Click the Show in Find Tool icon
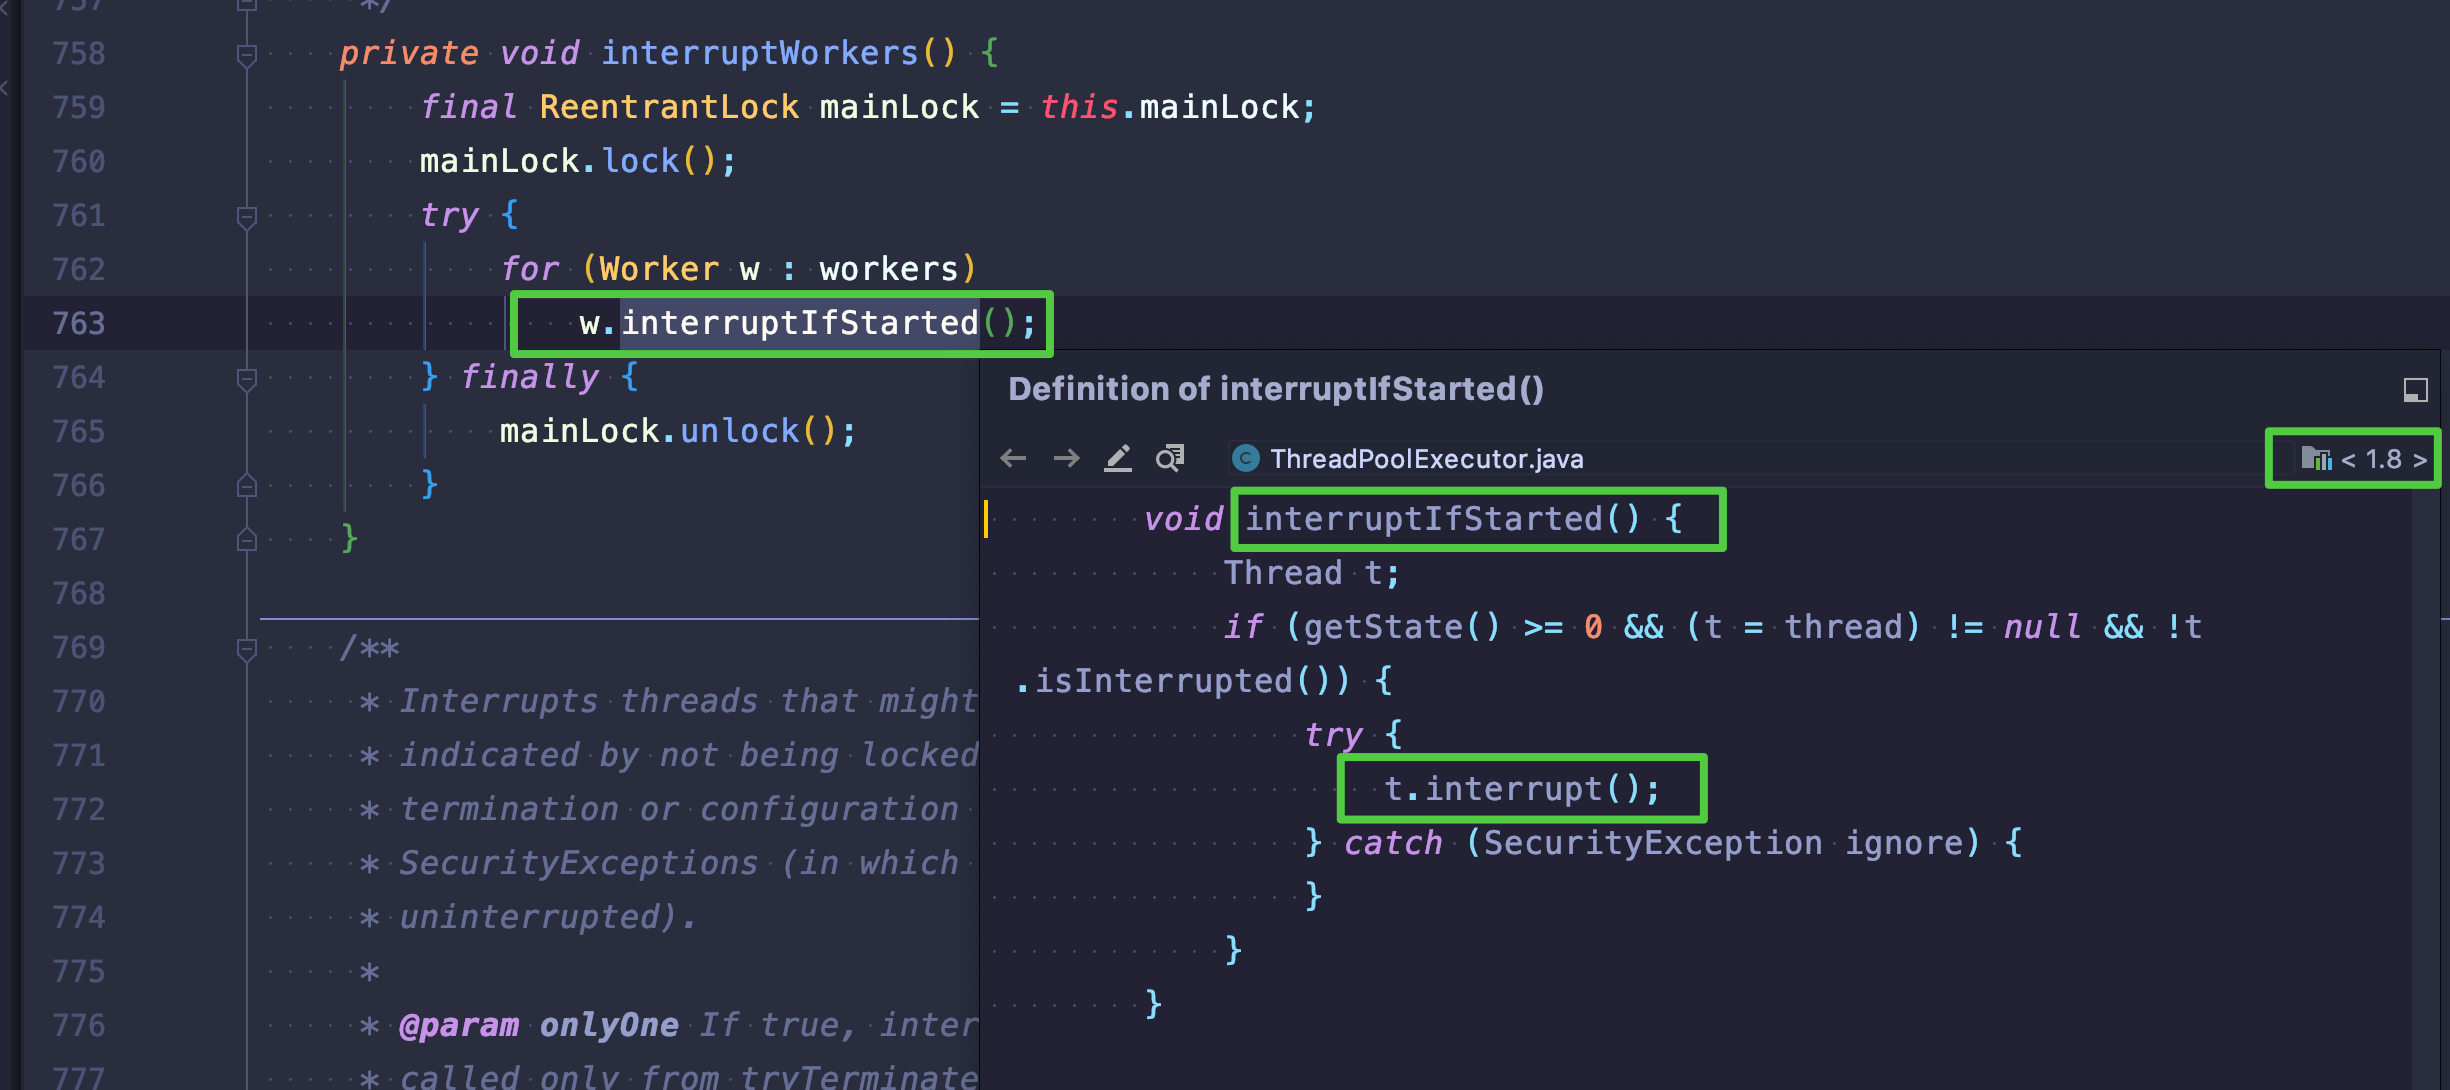The width and height of the screenshot is (2450, 1090). [x=1170, y=459]
